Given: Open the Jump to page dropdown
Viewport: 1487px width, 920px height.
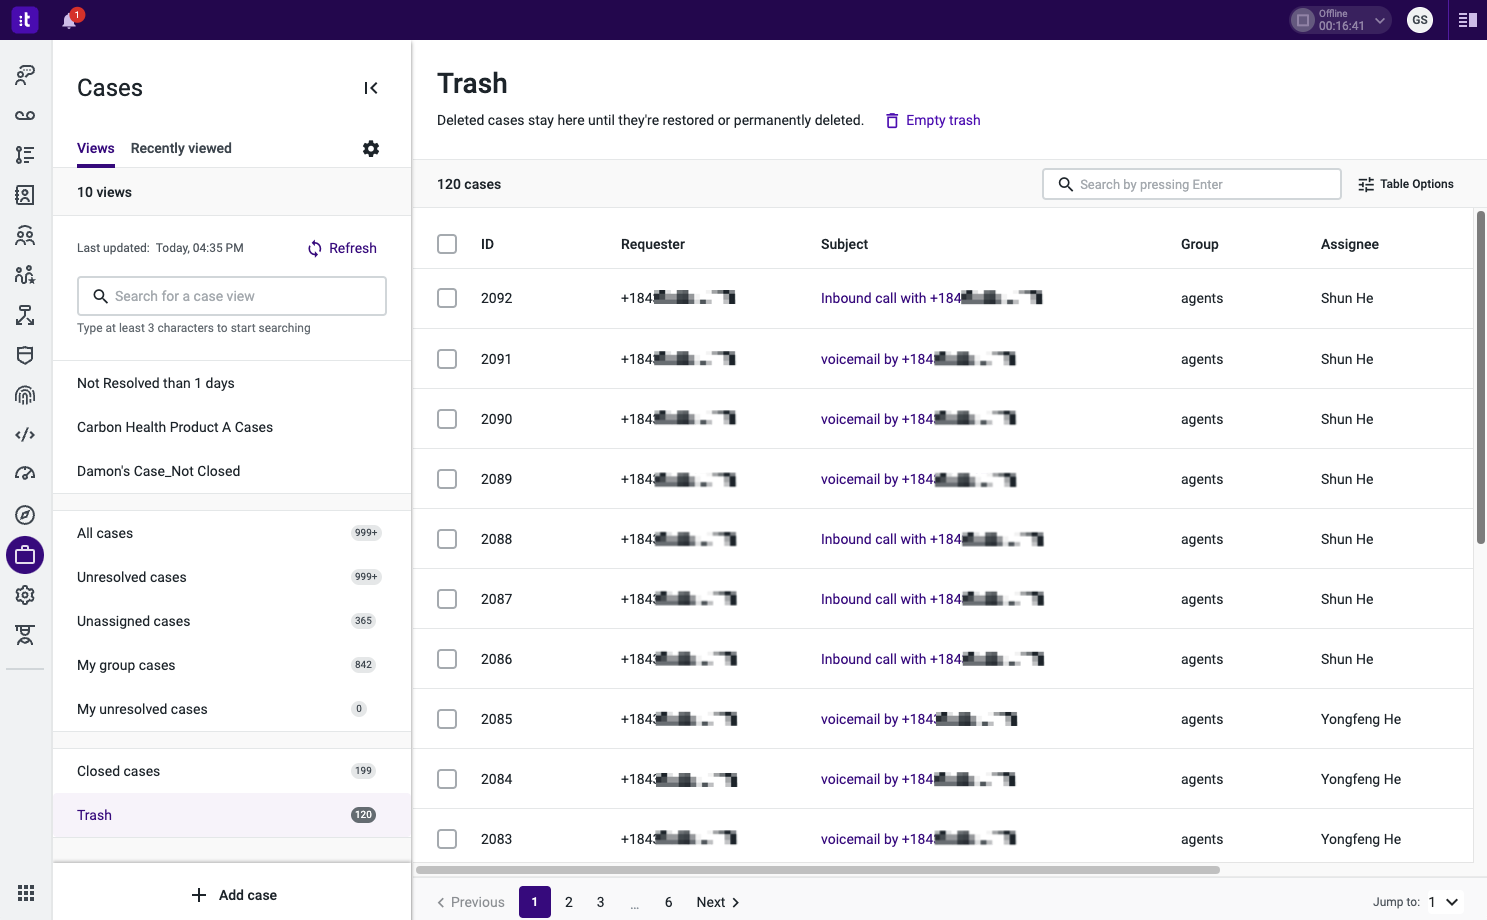Looking at the screenshot, I should click(x=1443, y=902).
